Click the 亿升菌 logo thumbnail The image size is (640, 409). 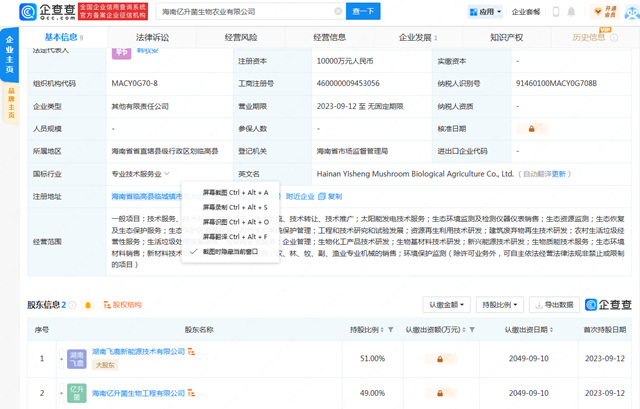coord(77,393)
